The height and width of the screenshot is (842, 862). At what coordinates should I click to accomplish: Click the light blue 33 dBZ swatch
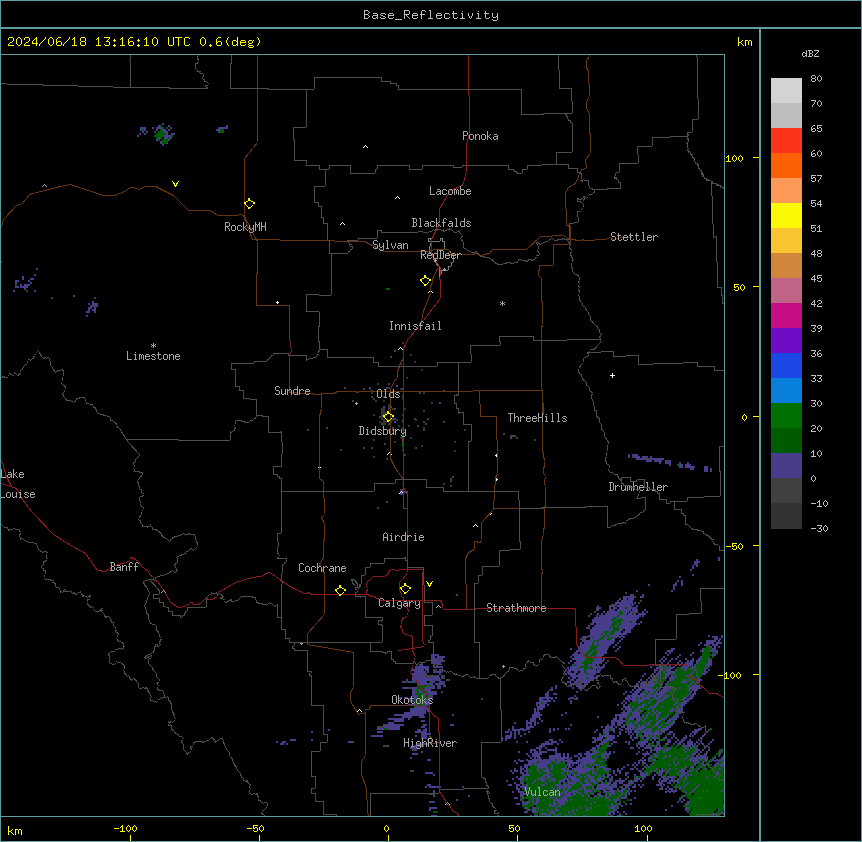point(786,391)
